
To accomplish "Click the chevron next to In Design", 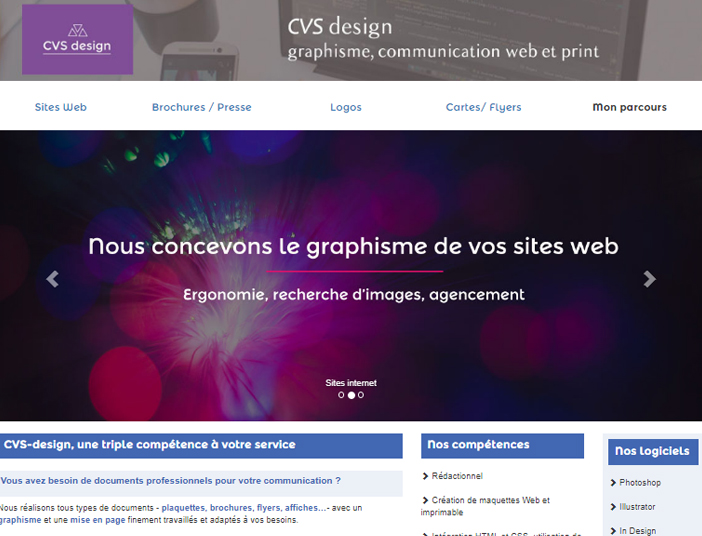I will click(613, 531).
